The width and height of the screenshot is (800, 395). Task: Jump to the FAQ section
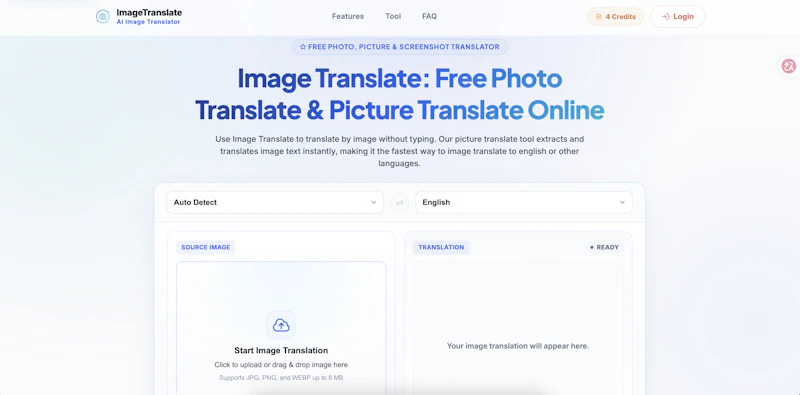pos(430,16)
